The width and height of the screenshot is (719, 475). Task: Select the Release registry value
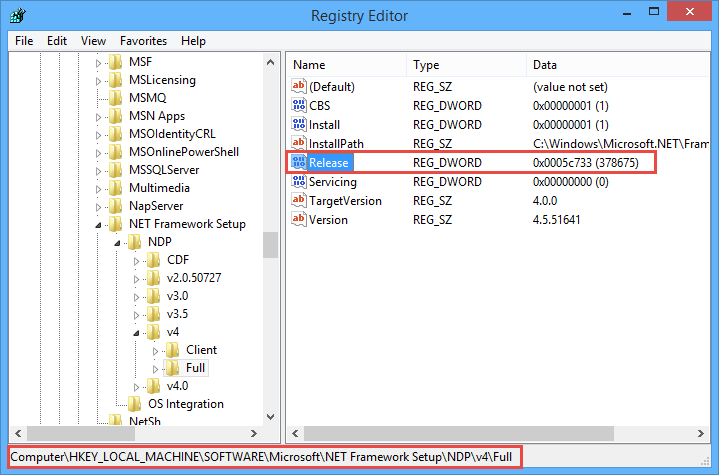329,162
